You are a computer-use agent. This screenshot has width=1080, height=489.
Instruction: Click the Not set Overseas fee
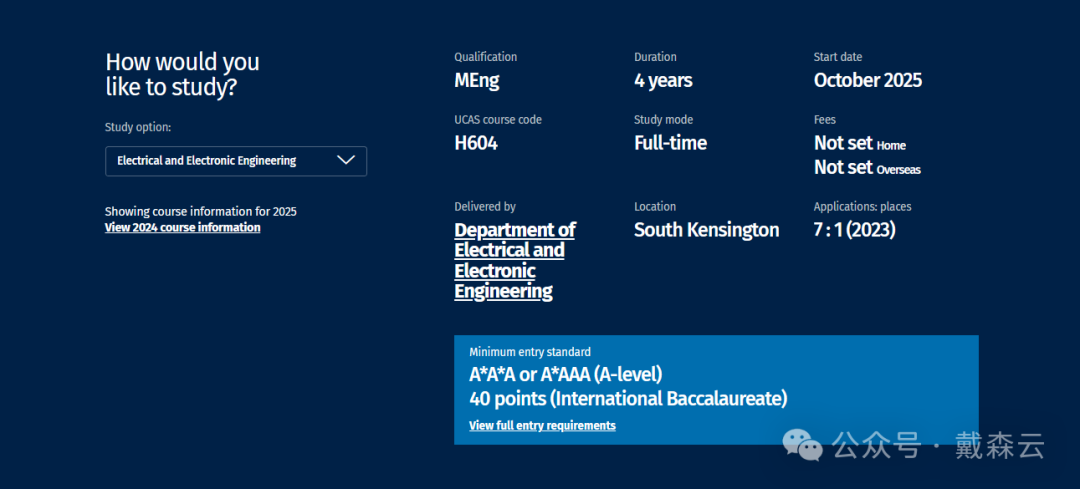(867, 168)
